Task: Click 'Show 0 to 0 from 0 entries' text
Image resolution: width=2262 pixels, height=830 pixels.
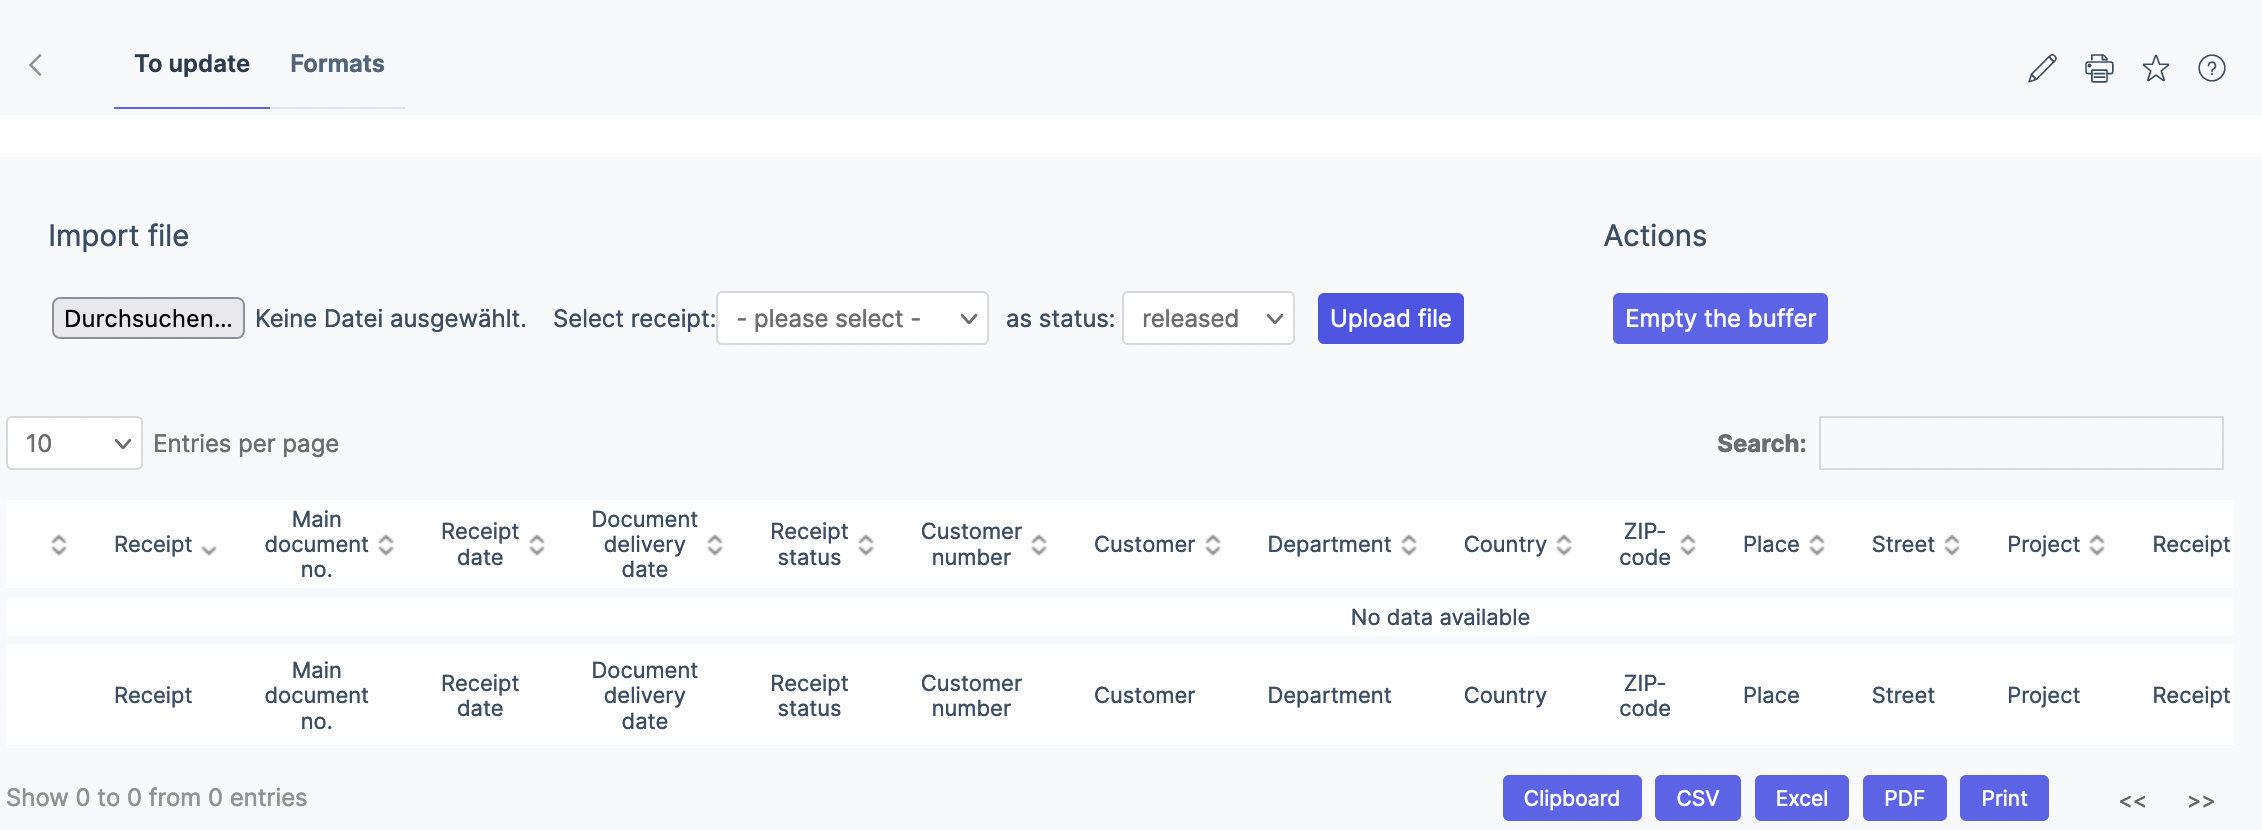Action: click(x=157, y=797)
